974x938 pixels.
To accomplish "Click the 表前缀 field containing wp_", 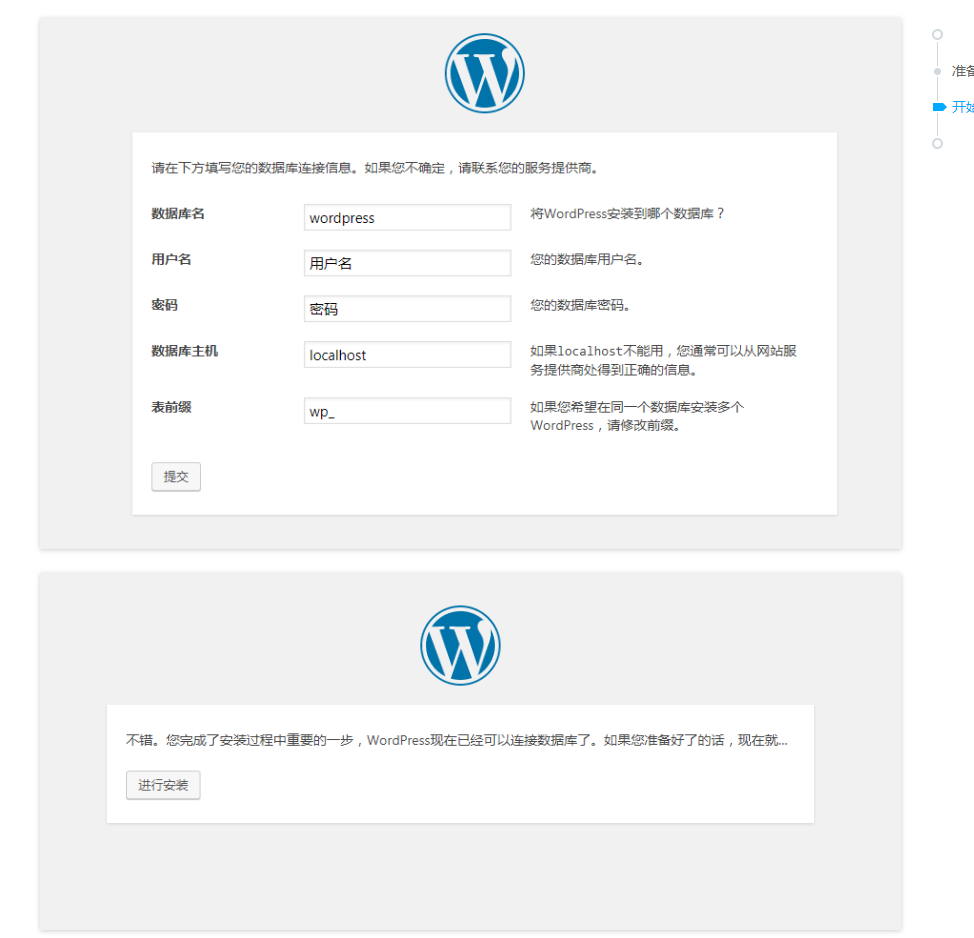I will [407, 411].
